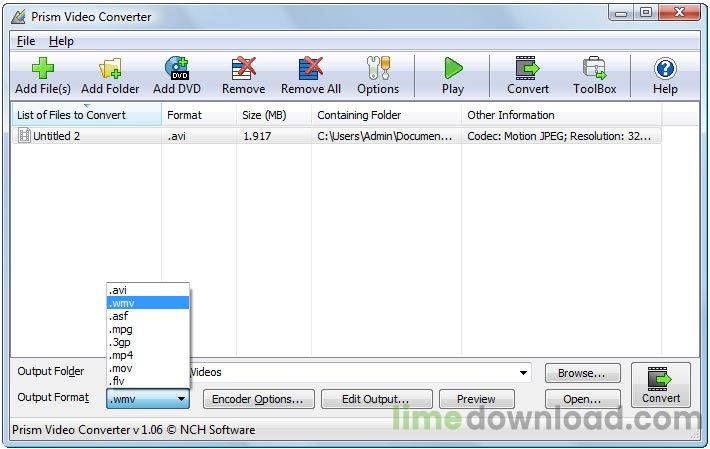Collapse the Output Format .wmv combo box
Image resolution: width=710 pixels, height=449 pixels.
pyautogui.click(x=148, y=399)
